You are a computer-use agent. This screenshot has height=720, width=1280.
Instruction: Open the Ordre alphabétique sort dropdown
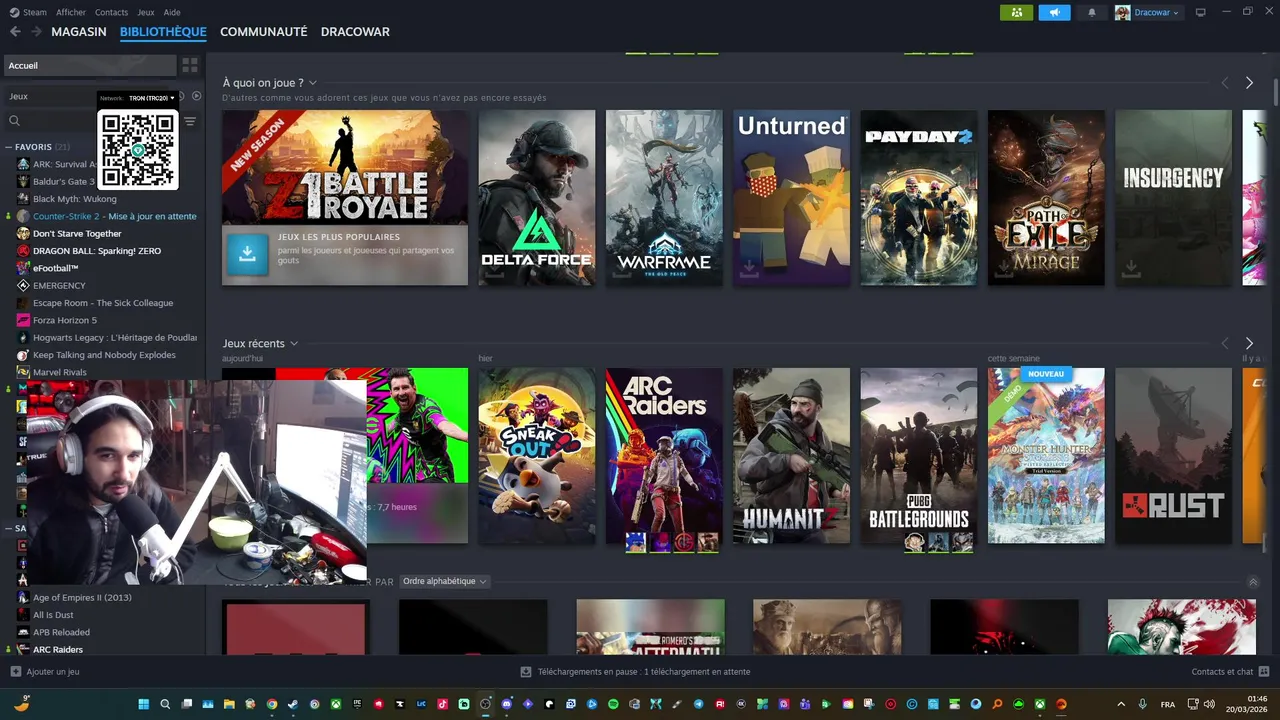[x=444, y=581]
